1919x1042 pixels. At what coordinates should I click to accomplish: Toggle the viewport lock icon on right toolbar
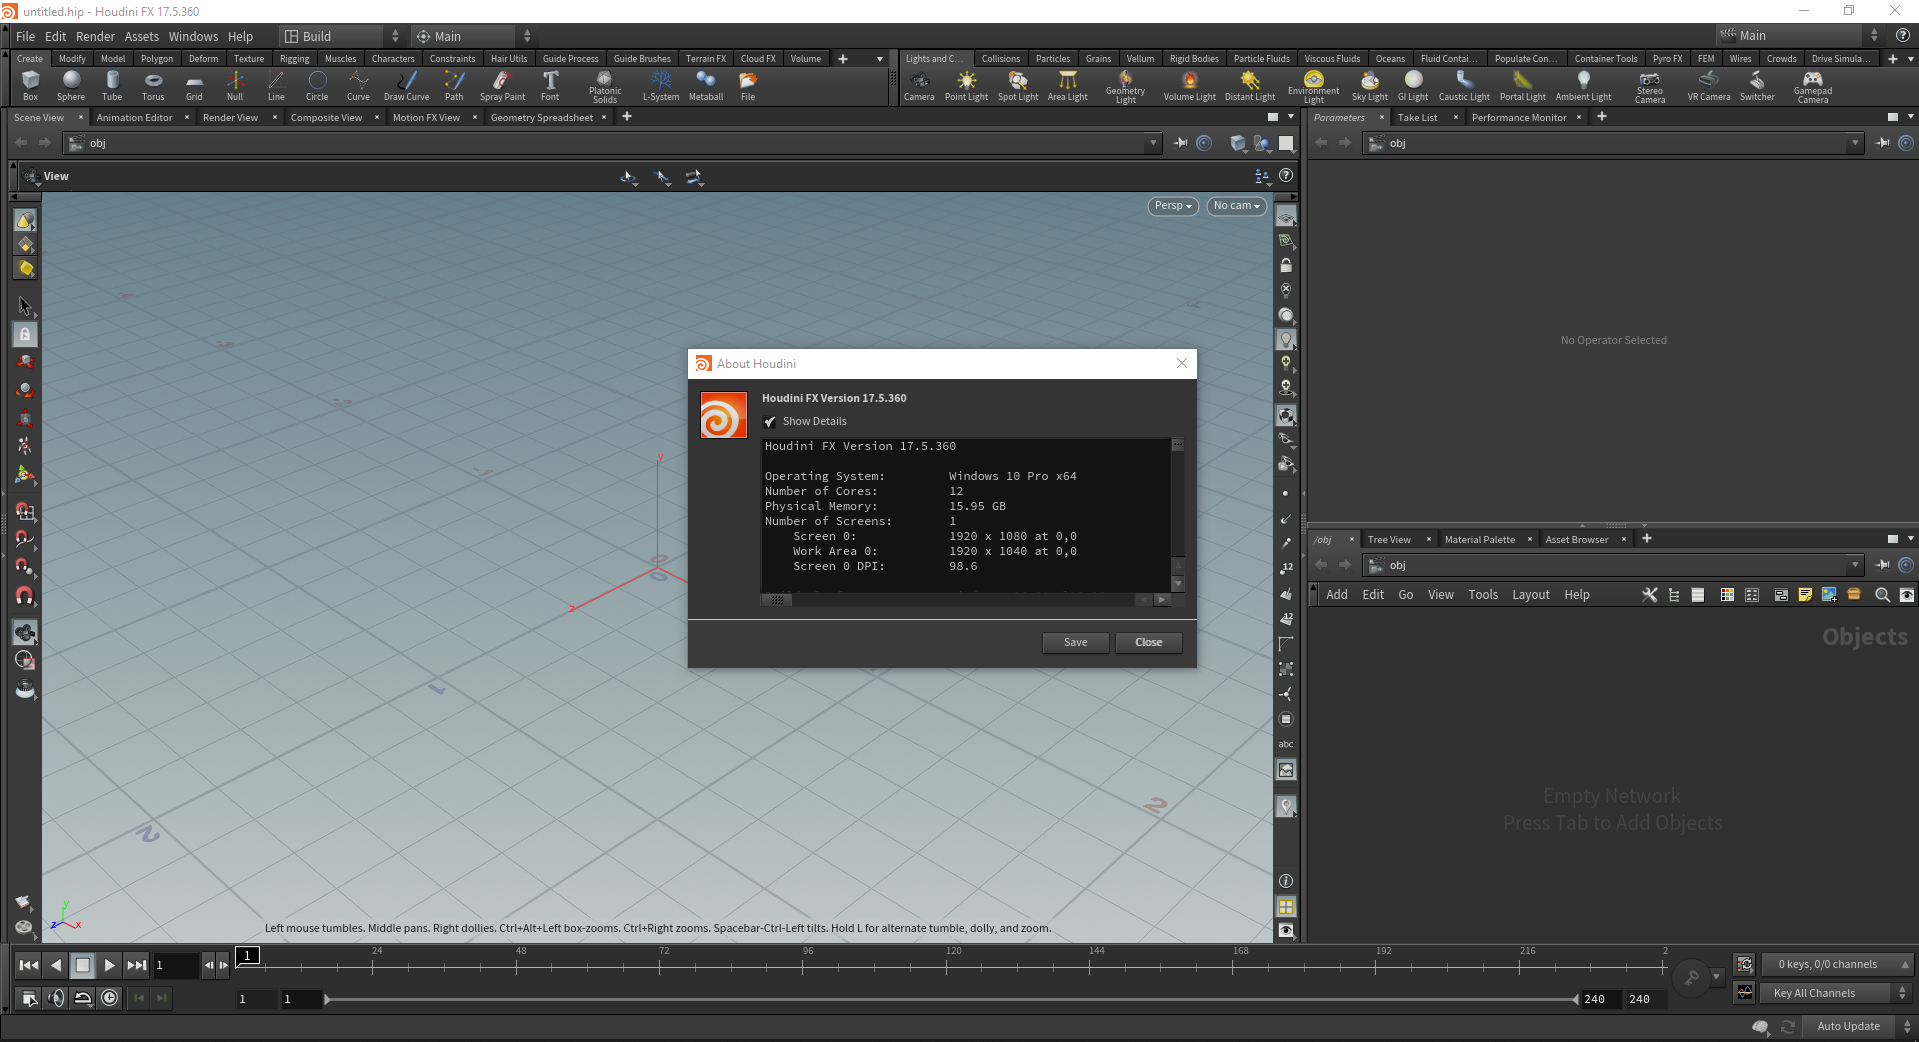pyautogui.click(x=1286, y=266)
